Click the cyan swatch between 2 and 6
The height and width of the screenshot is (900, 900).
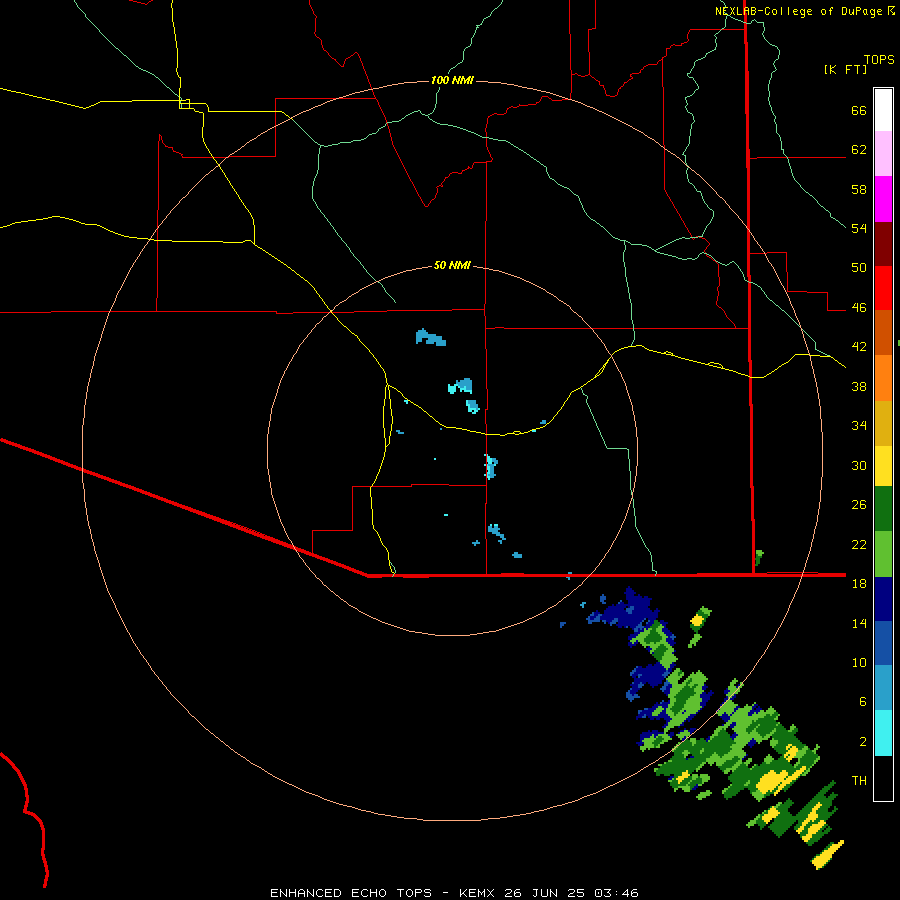point(883,733)
